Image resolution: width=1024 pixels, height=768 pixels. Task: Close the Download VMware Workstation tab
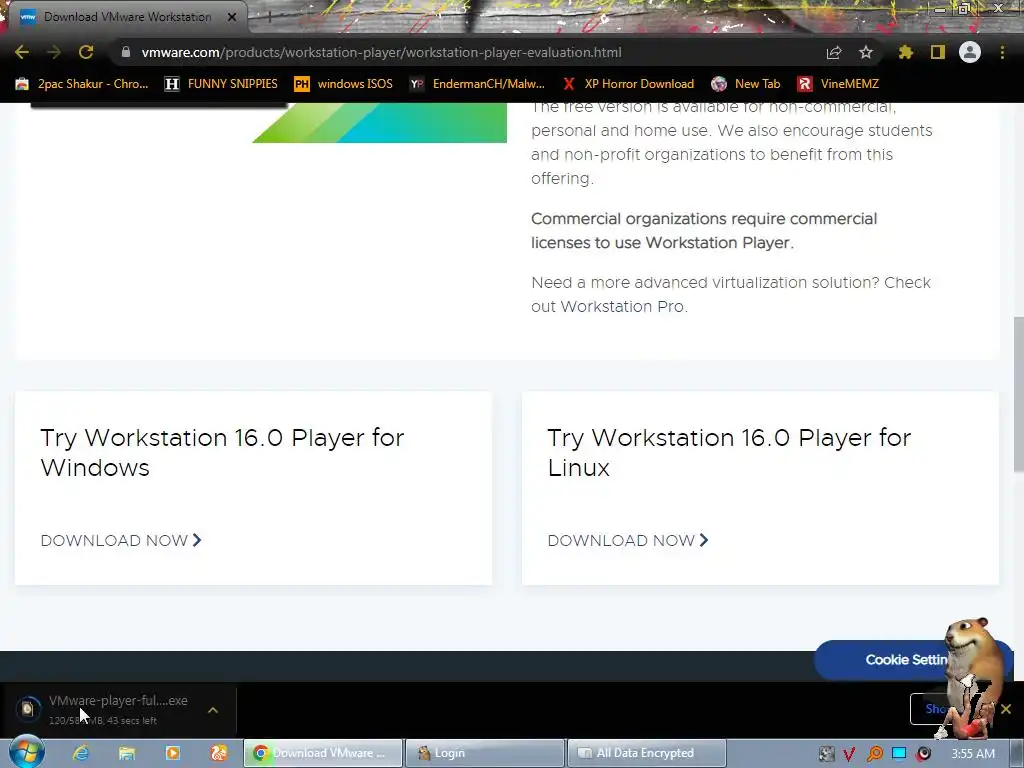coord(232,17)
